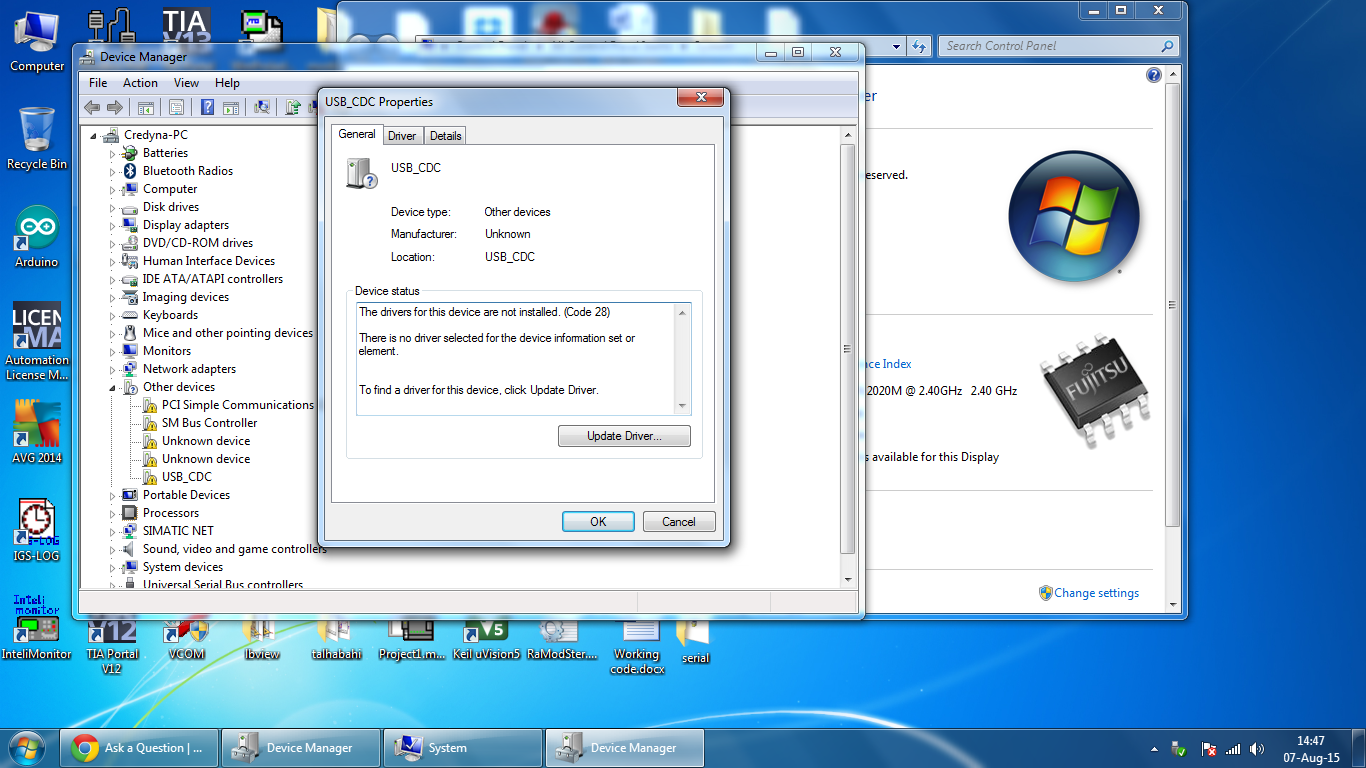Expand the Network adapters node
Screen dimensions: 1366x768
pos(113,370)
